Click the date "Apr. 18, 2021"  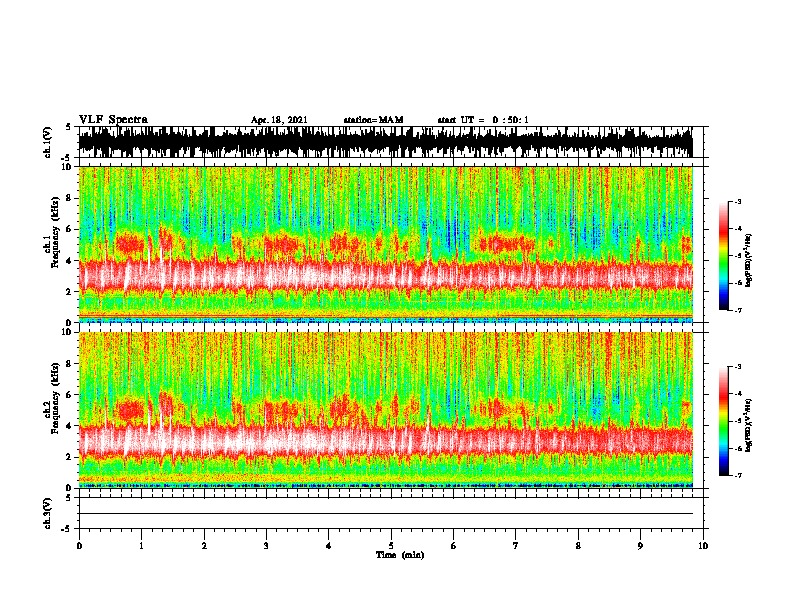click(x=279, y=120)
